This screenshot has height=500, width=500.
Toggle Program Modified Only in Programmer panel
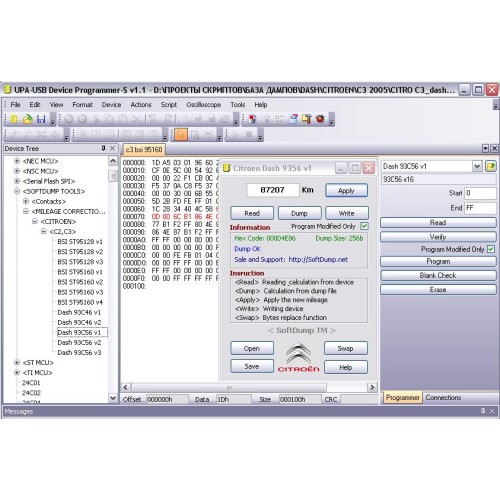pos(491,249)
